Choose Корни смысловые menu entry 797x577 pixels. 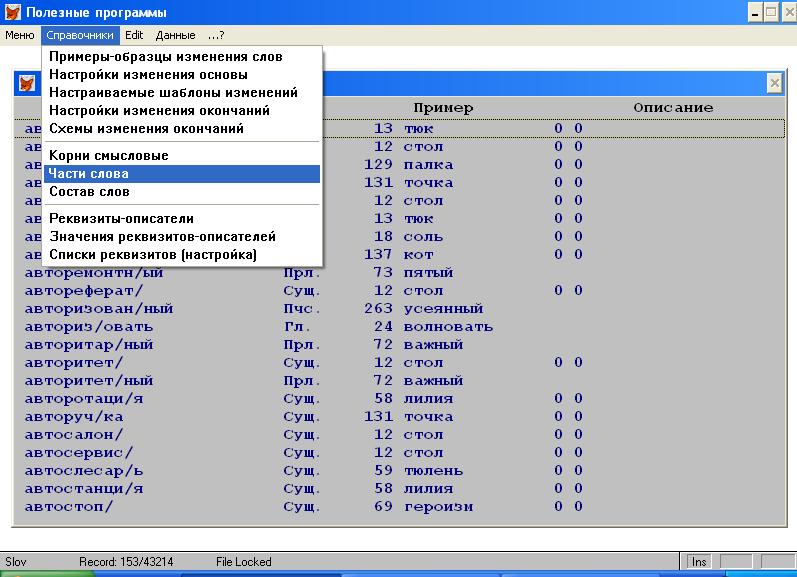click(182, 156)
